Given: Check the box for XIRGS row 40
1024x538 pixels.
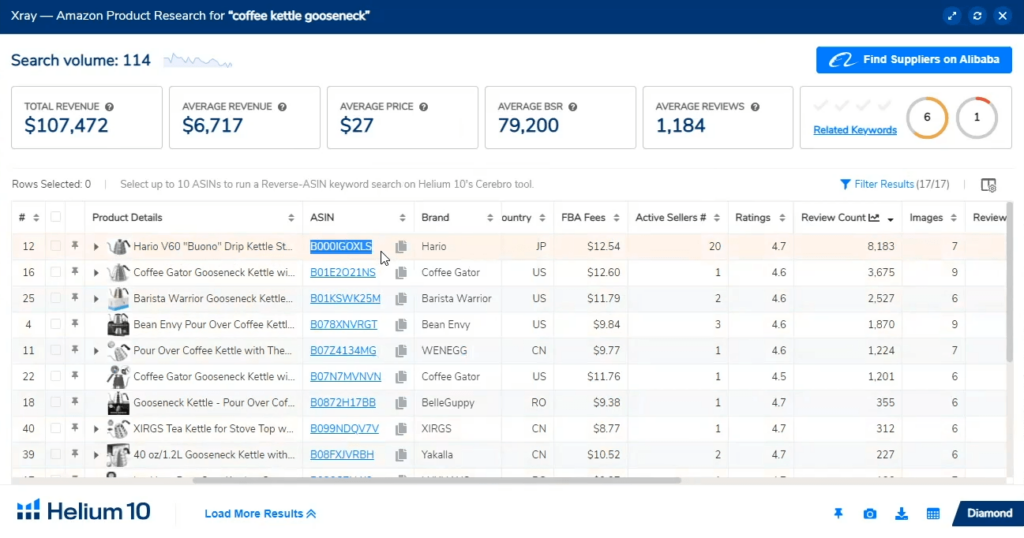Looking at the screenshot, I should pyautogui.click(x=56, y=428).
